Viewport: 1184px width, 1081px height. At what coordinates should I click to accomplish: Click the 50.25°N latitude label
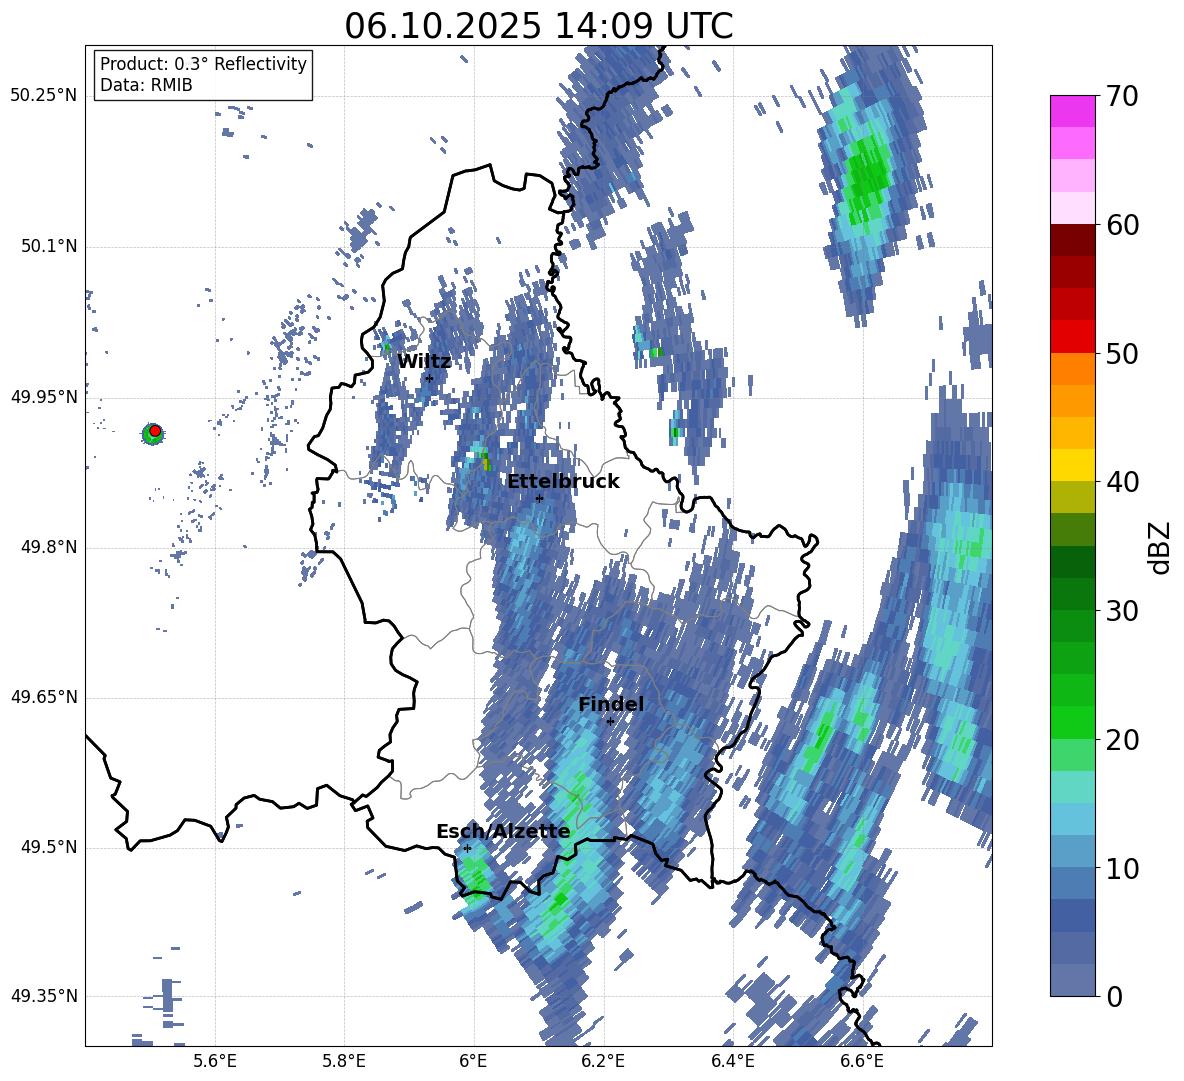pyautogui.click(x=44, y=96)
